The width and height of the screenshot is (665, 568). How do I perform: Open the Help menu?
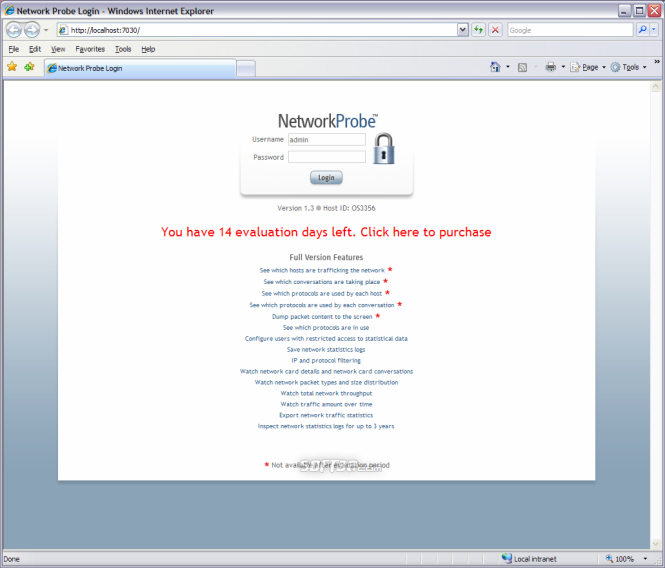pos(148,49)
